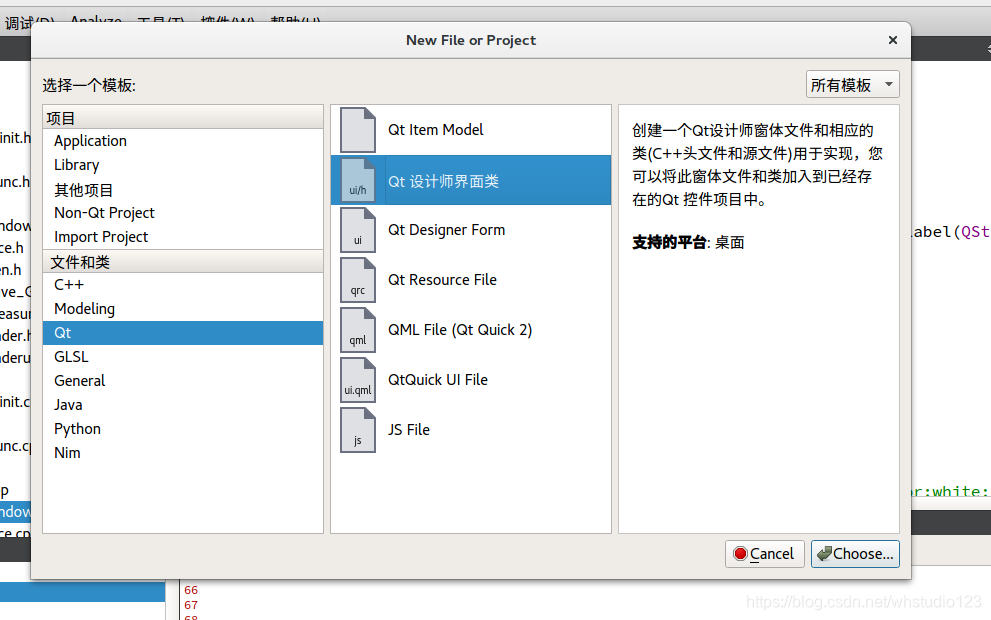
Task: Click the qrc resource file icon
Action: click(358, 280)
